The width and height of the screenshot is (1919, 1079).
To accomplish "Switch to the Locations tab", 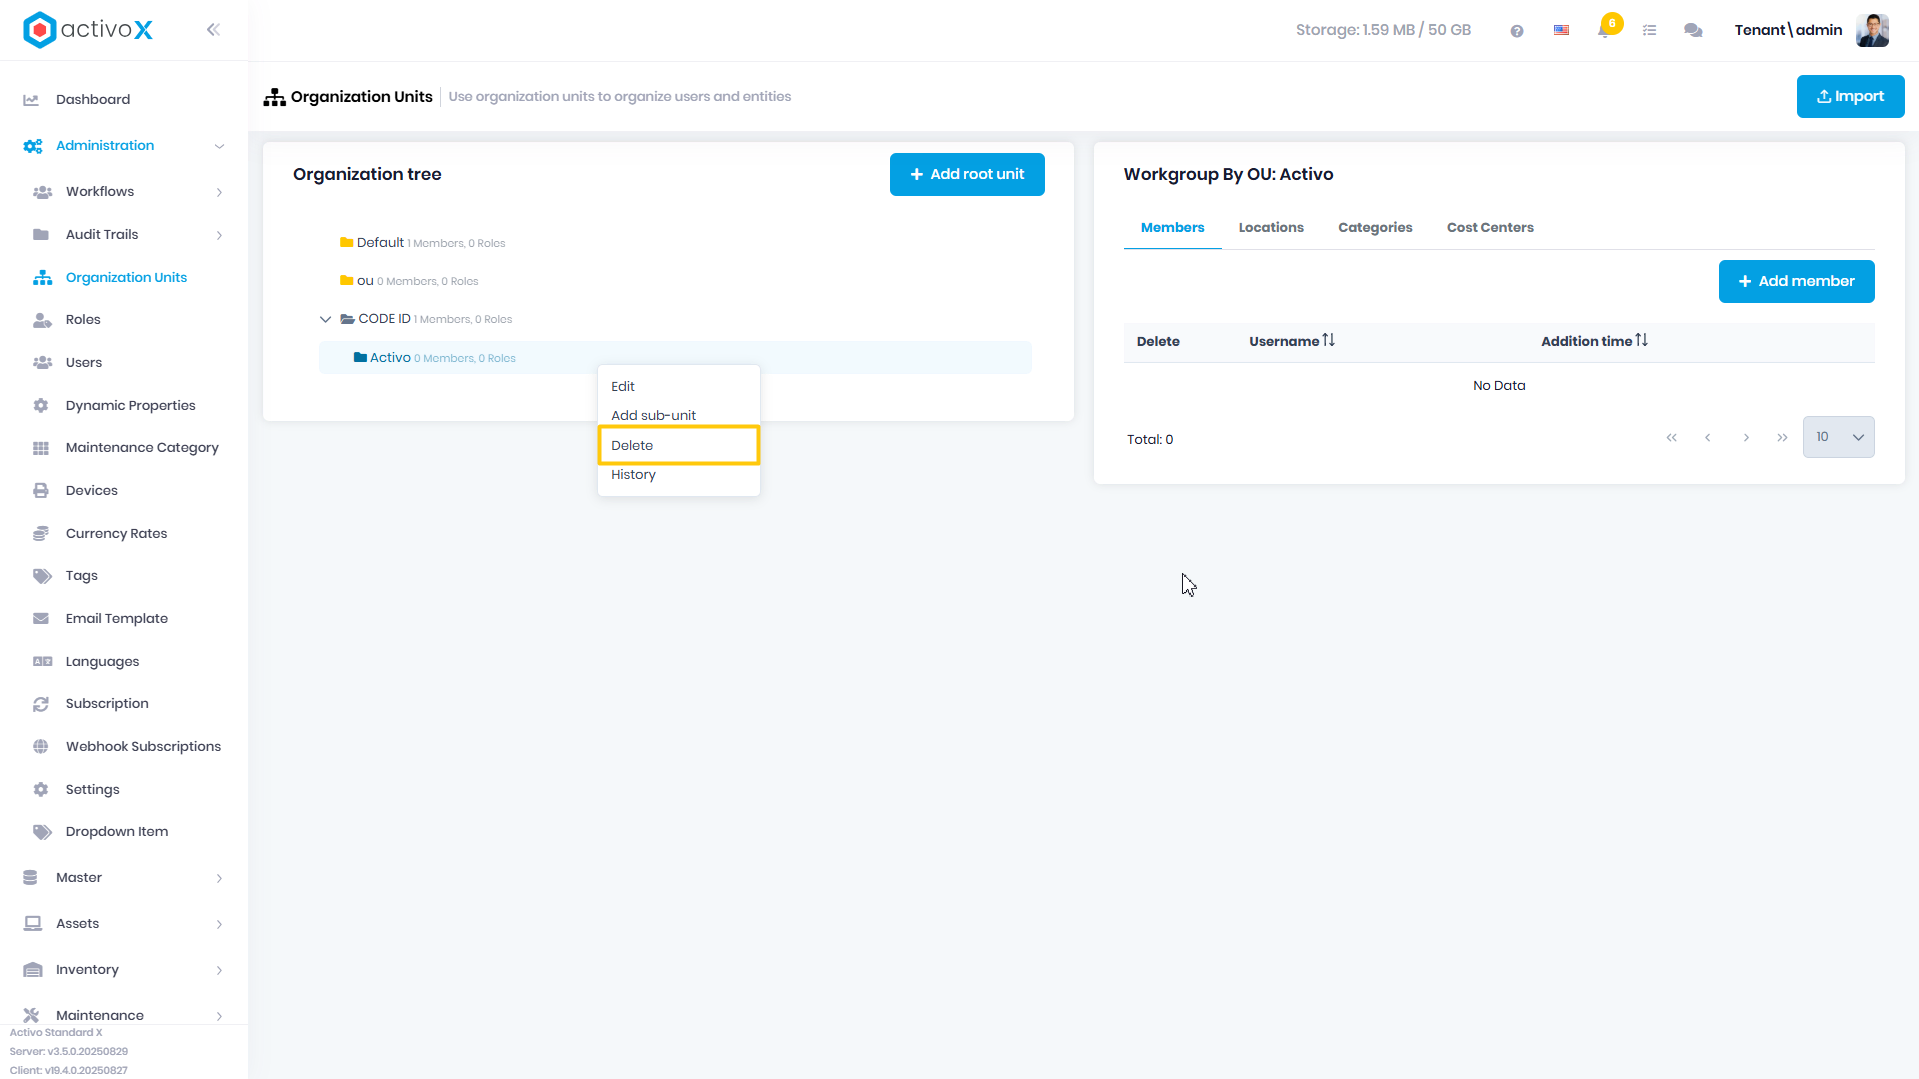I will (1271, 228).
